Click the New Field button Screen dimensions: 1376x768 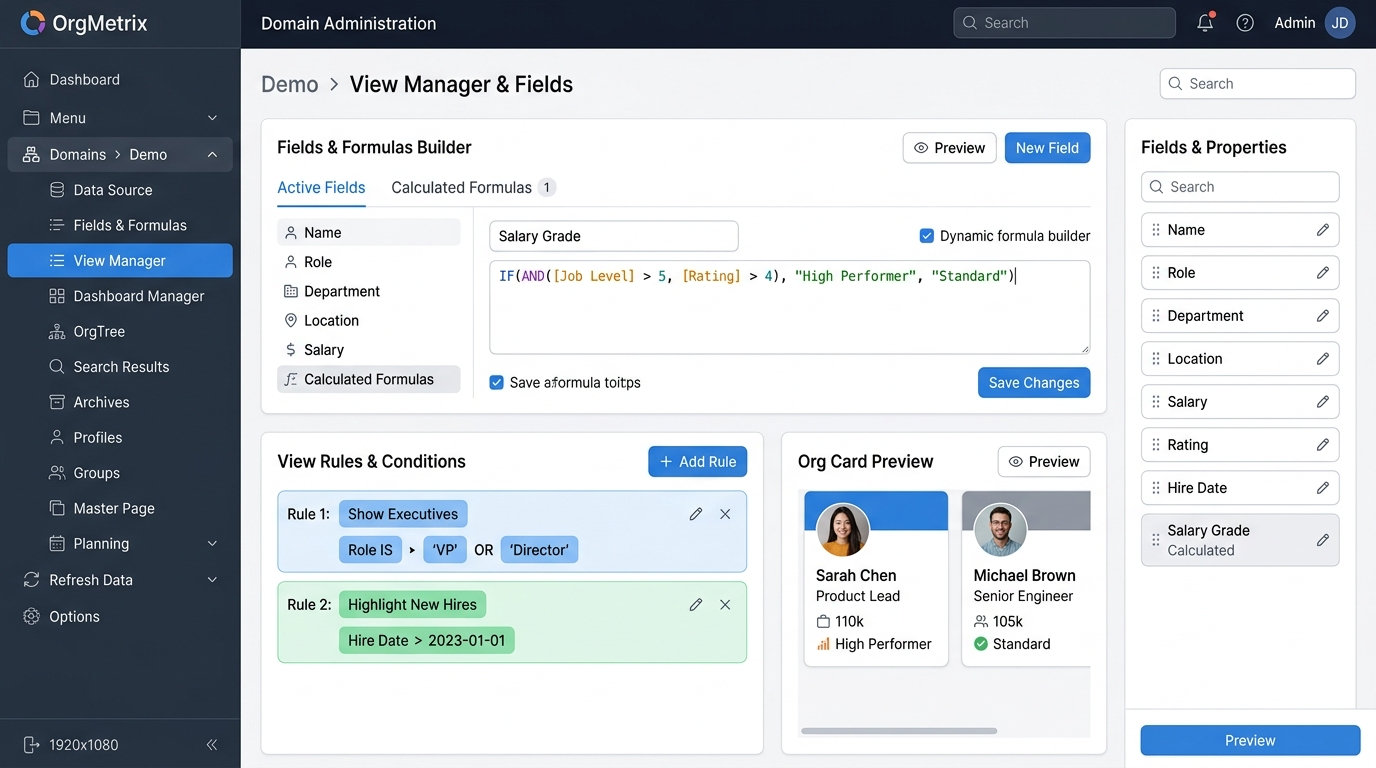pos(1047,148)
